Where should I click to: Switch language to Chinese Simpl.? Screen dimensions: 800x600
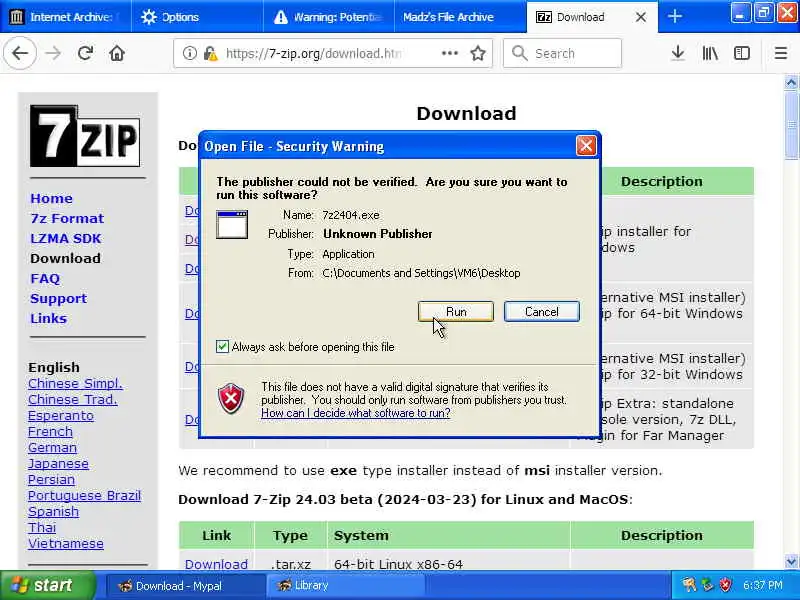point(75,384)
